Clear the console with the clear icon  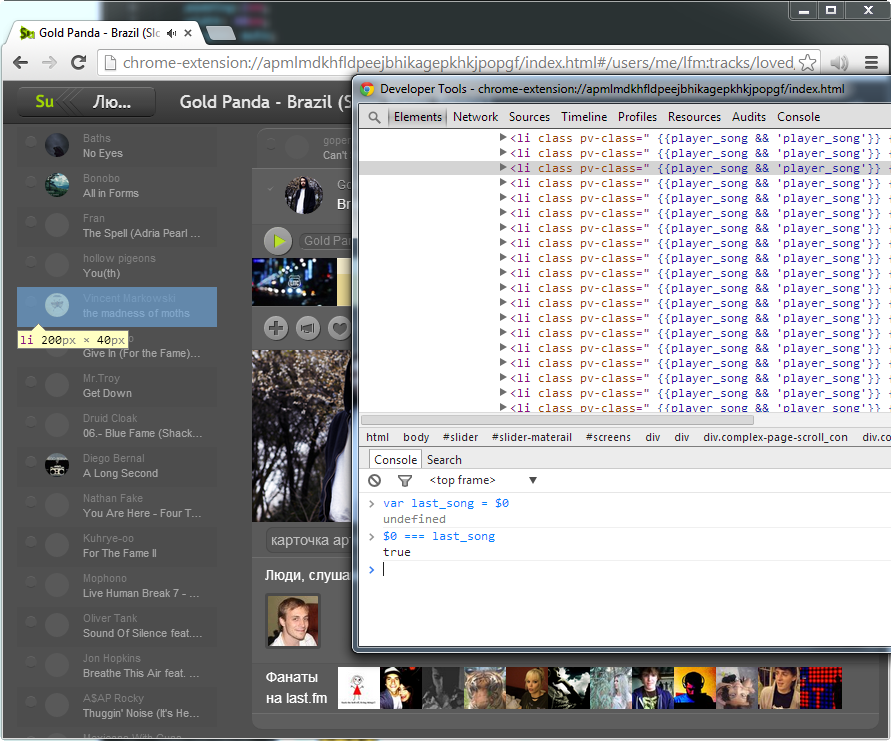[x=374, y=481]
